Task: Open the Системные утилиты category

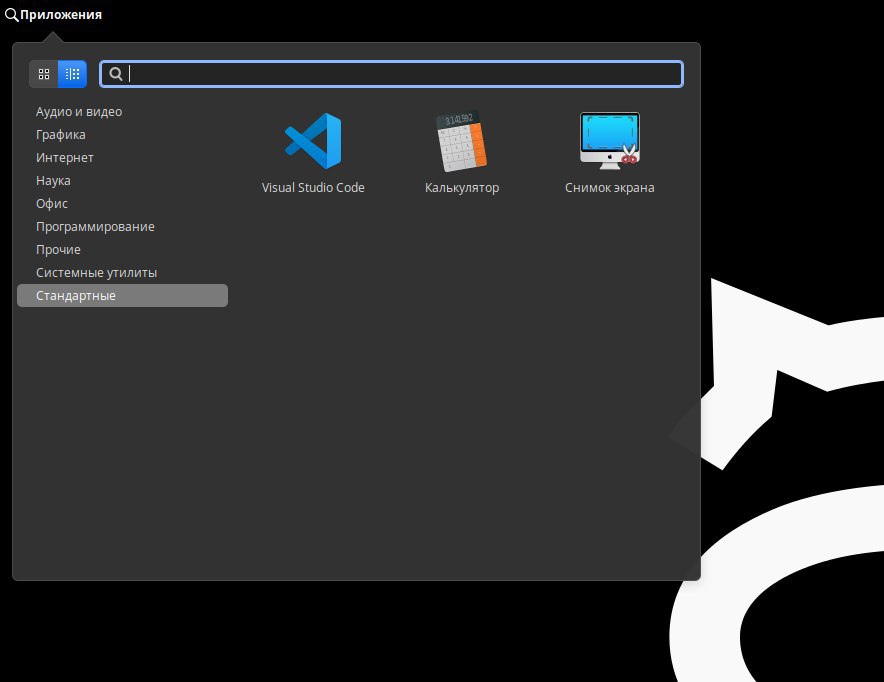Action: [x=122, y=273]
